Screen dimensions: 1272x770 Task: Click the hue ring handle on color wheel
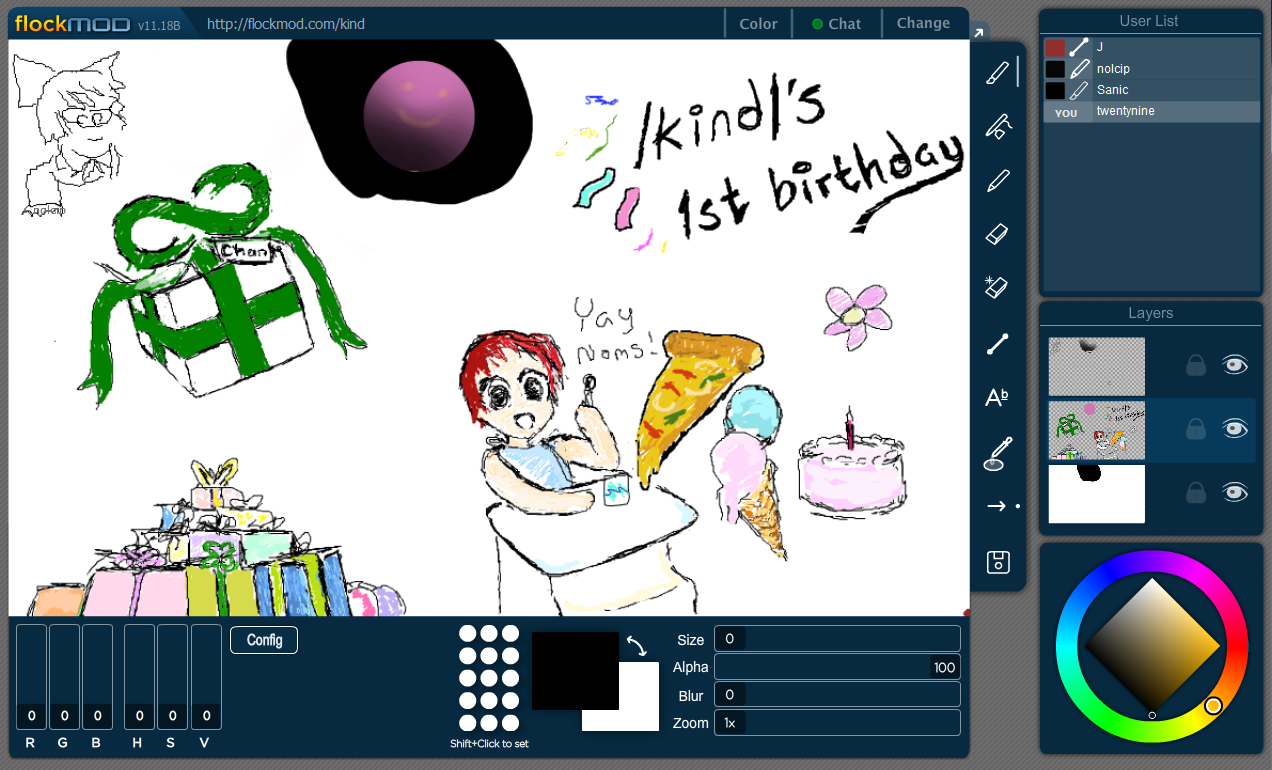(x=1213, y=706)
